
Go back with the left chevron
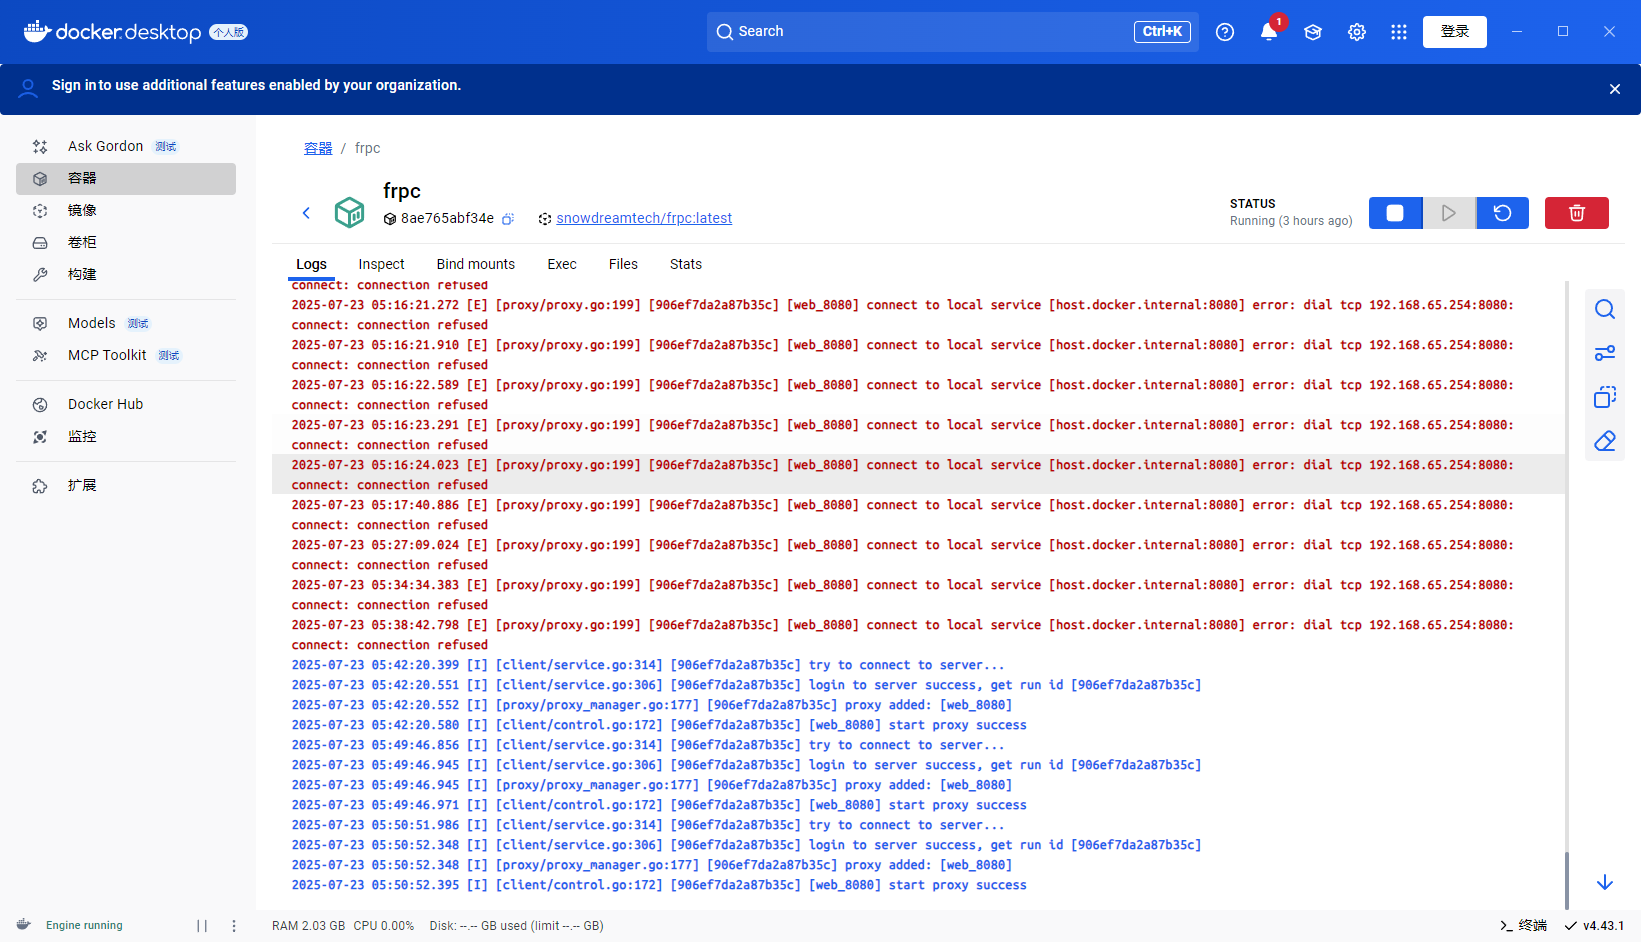(307, 213)
